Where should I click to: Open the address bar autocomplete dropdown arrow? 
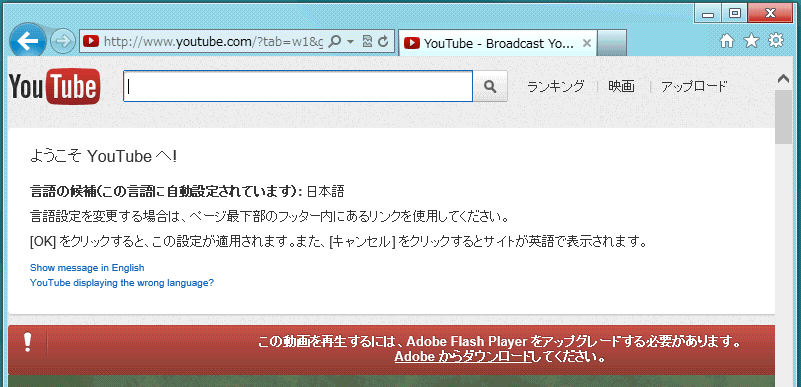350,41
